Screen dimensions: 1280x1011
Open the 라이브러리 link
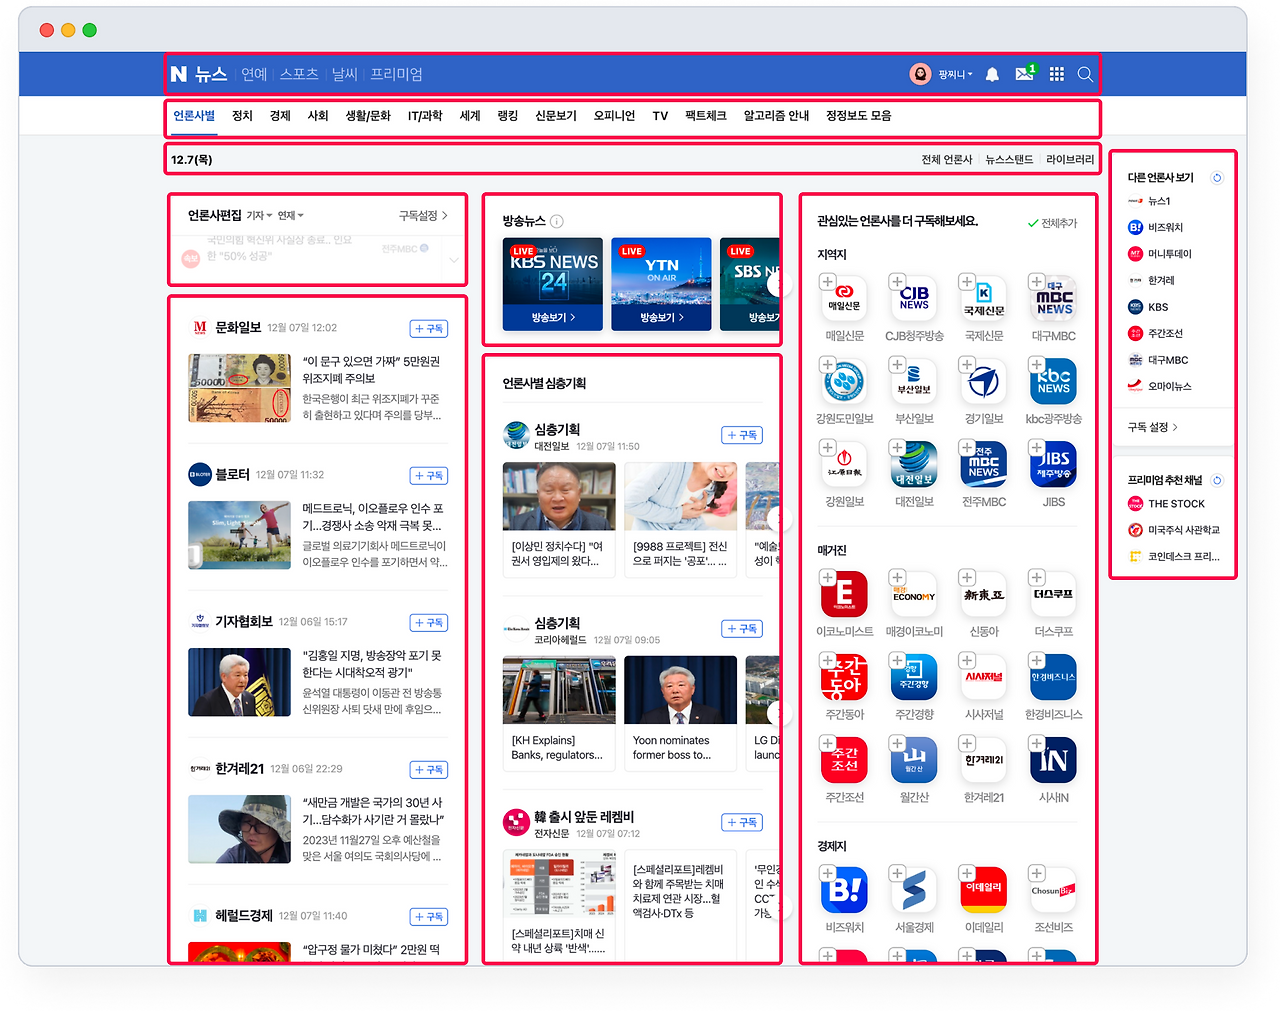click(x=1070, y=160)
